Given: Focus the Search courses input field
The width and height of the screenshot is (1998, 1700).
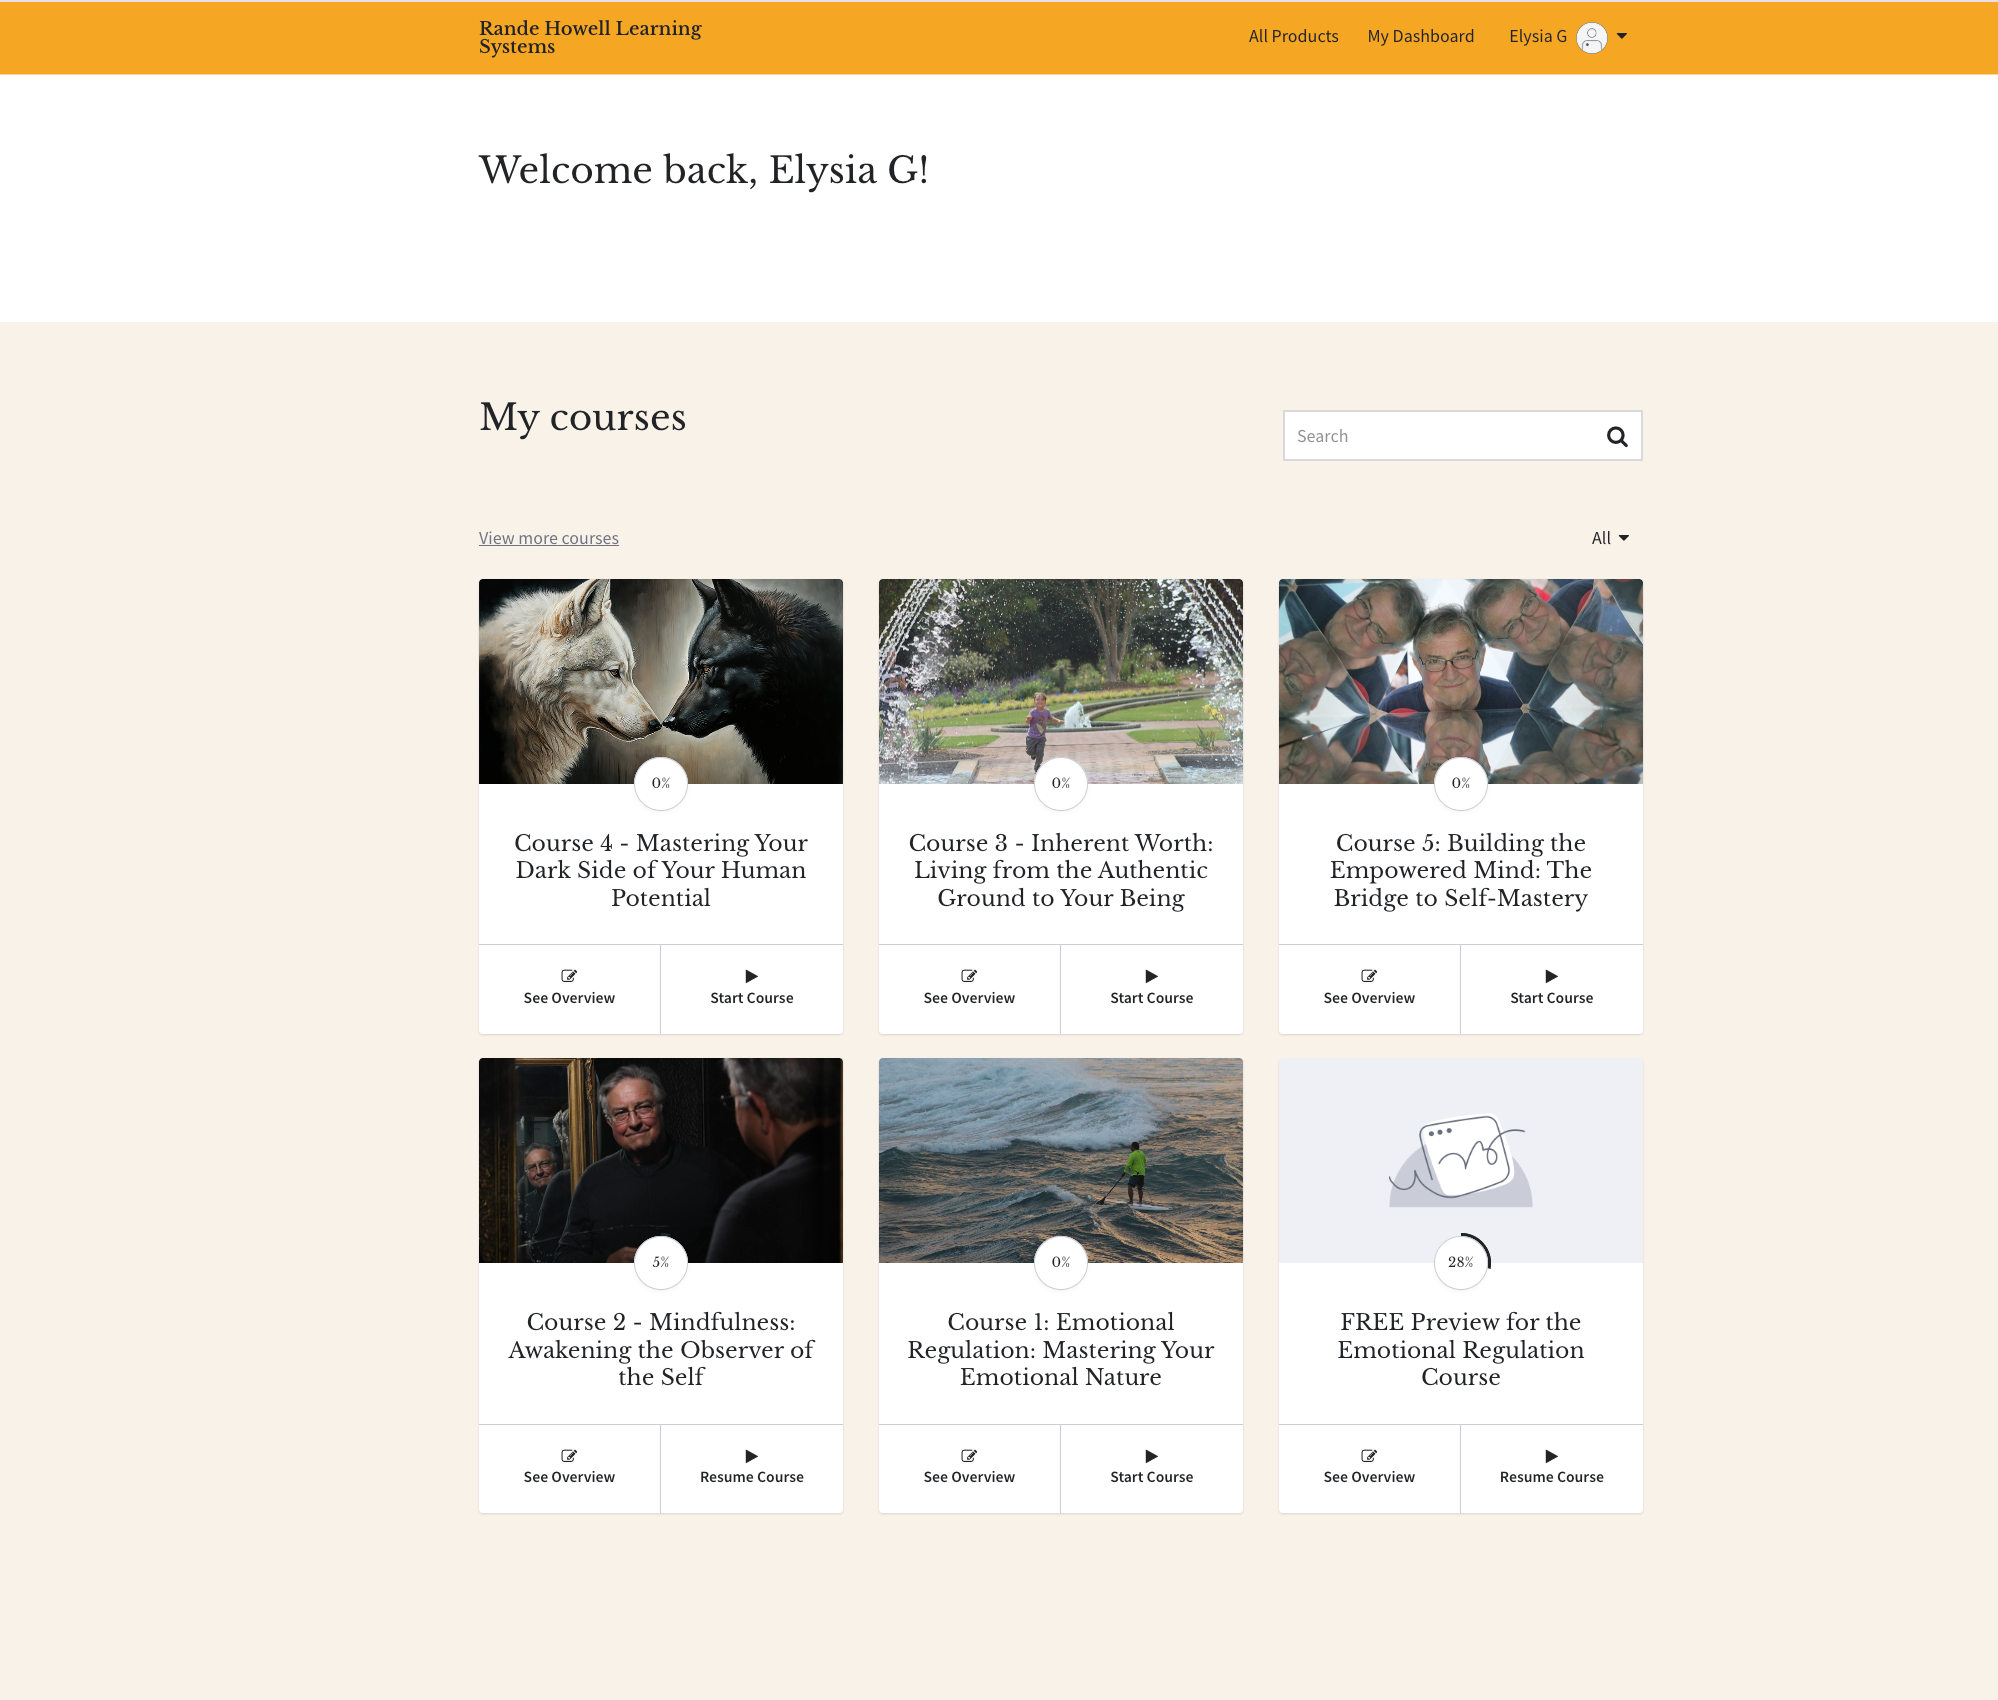Looking at the screenshot, I should coord(1440,436).
